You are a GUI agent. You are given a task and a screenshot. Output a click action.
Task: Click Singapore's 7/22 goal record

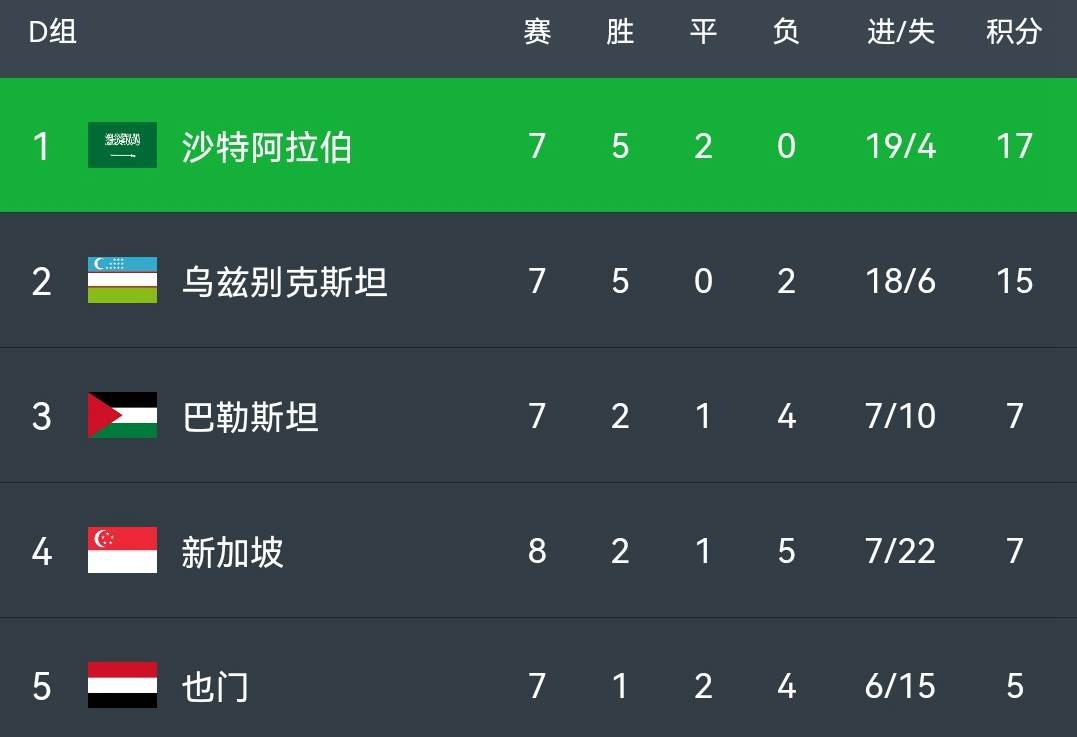[900, 551]
